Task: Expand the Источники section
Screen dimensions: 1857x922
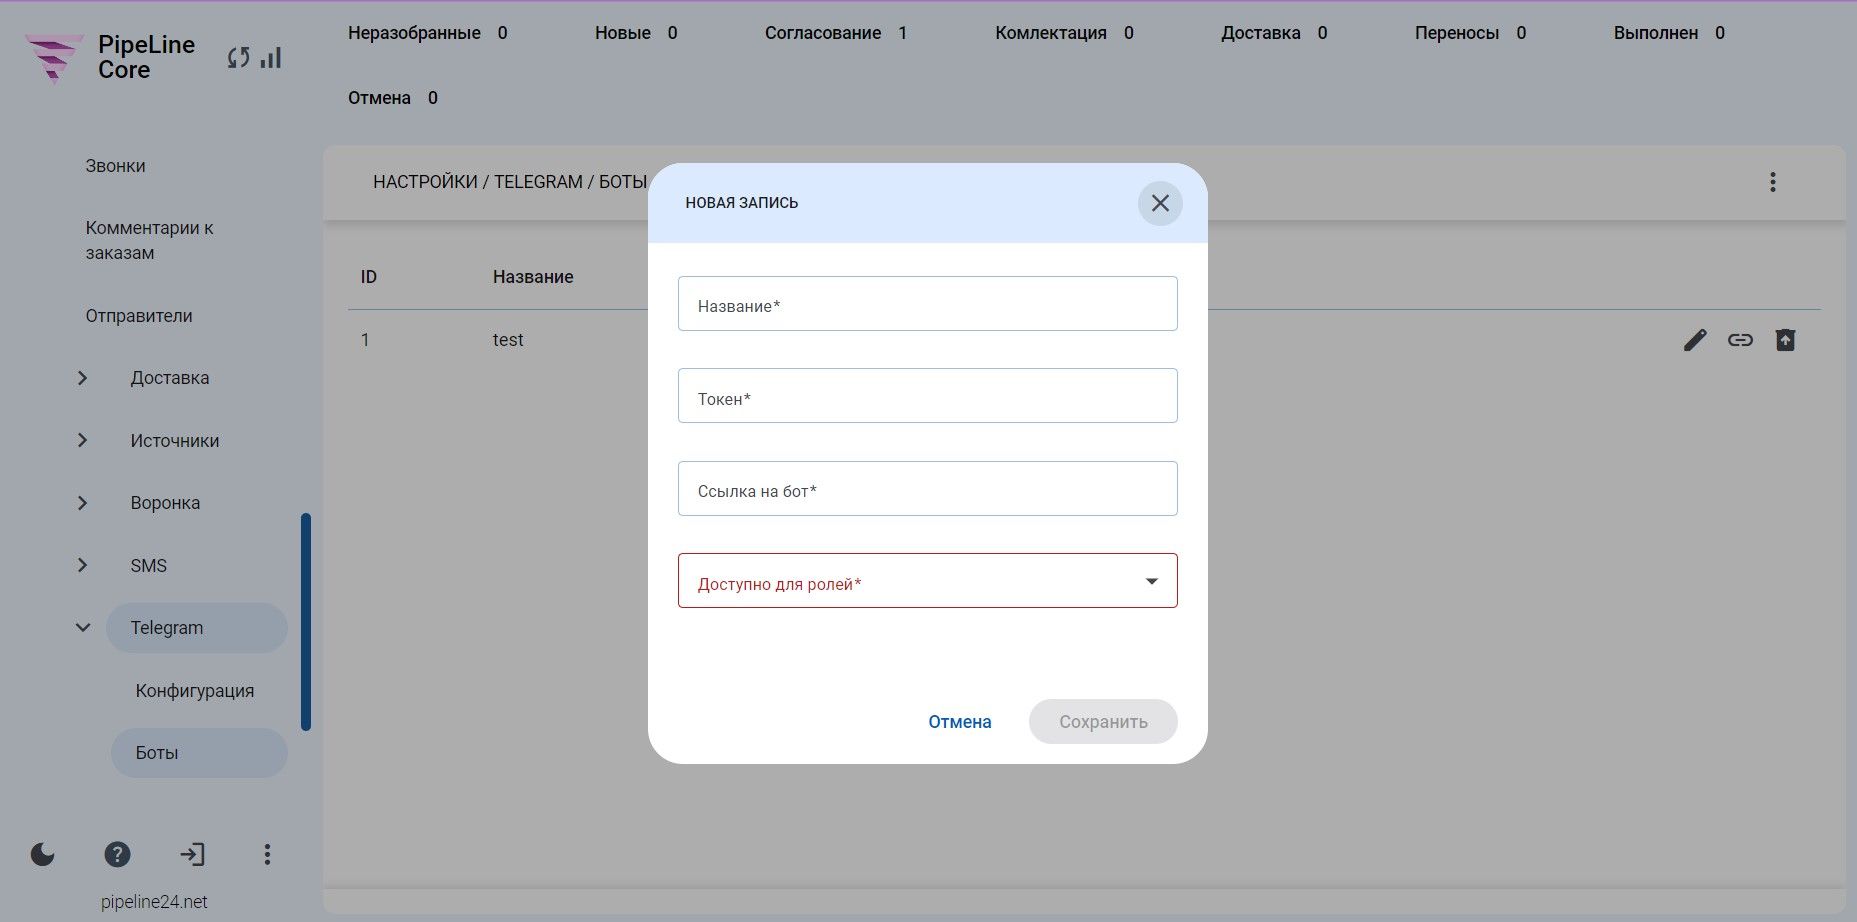Action: coord(83,441)
